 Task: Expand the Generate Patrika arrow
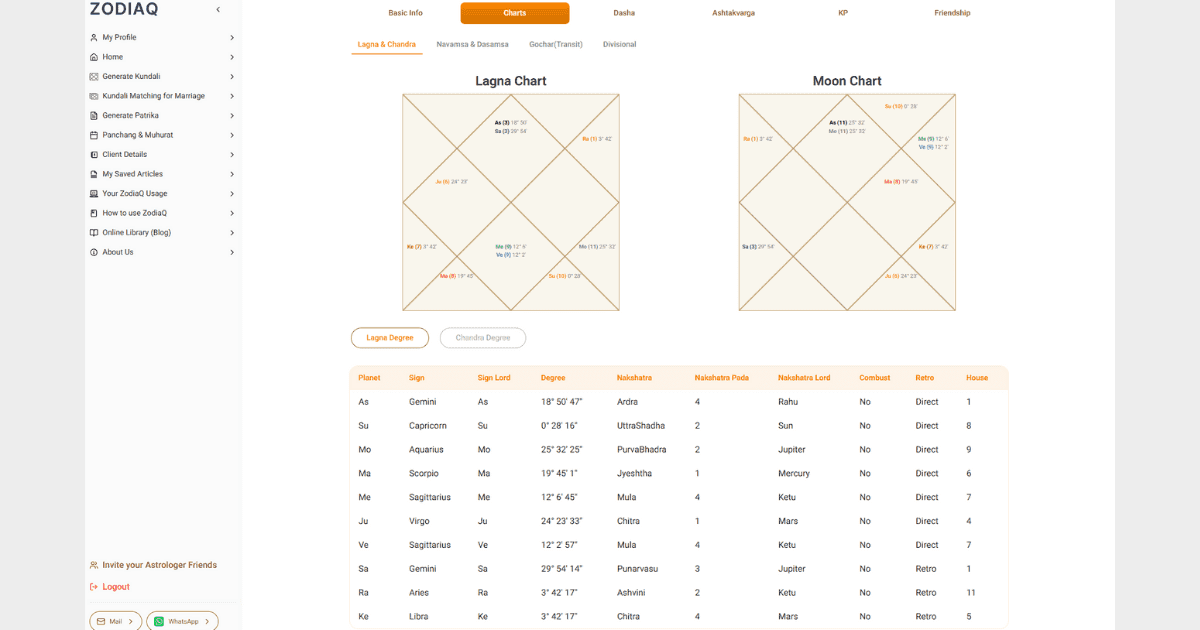pos(232,115)
